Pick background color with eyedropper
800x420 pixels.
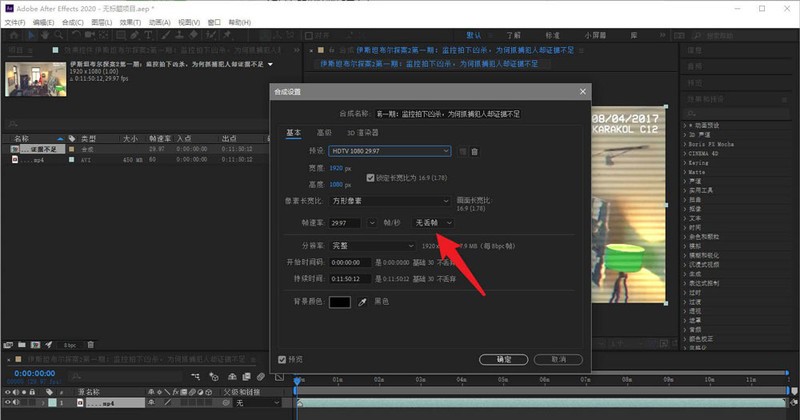click(x=363, y=301)
